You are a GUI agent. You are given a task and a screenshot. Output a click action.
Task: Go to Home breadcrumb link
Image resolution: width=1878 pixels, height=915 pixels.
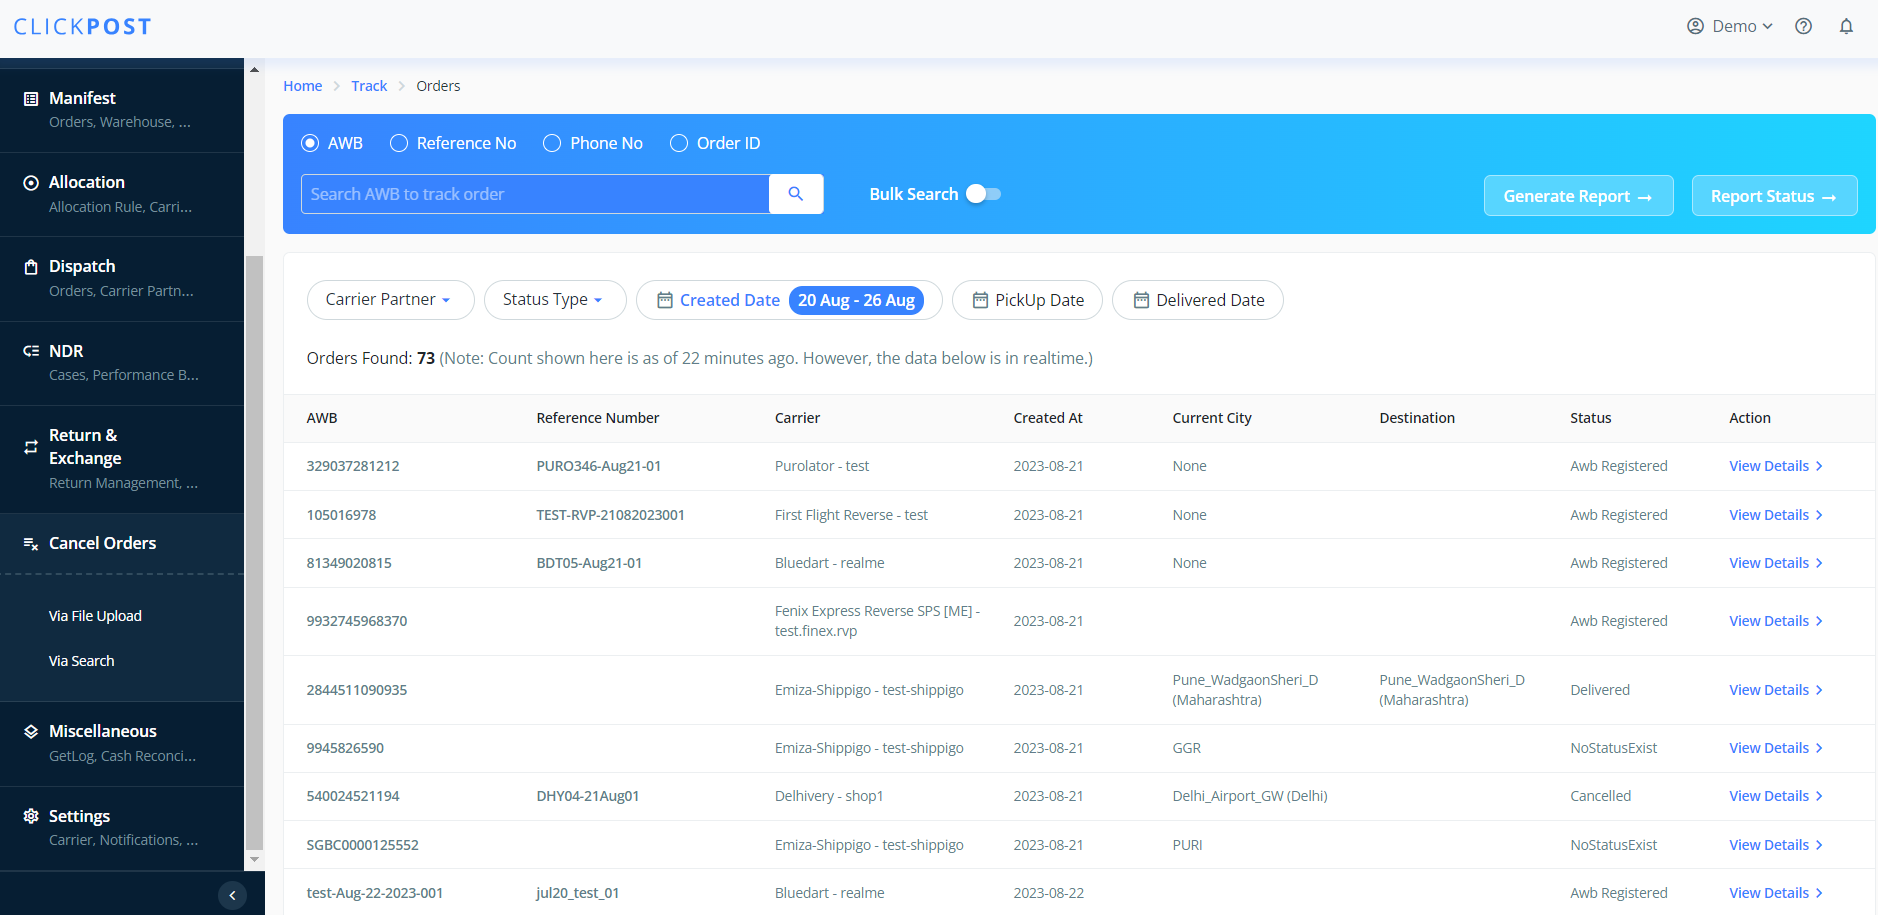point(302,86)
